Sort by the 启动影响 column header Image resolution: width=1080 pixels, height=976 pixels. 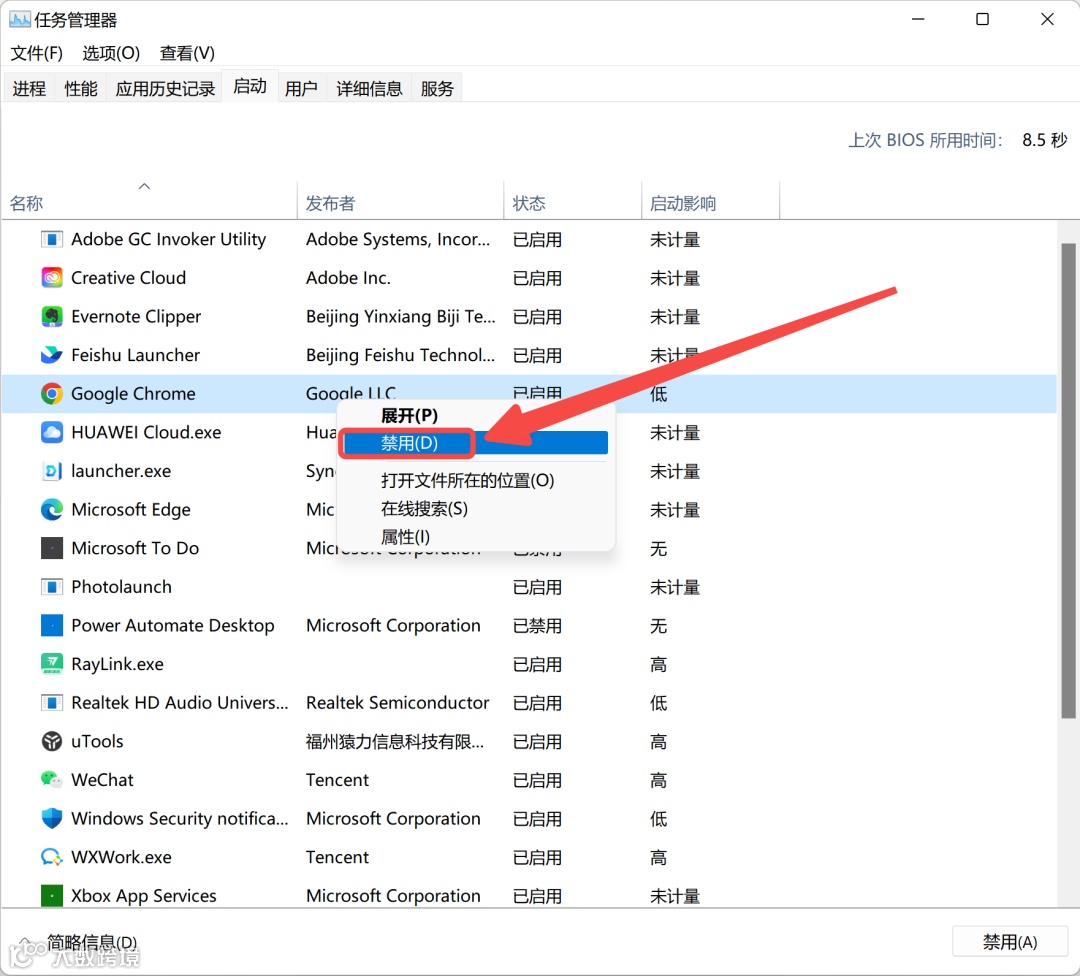pyautogui.click(x=711, y=200)
